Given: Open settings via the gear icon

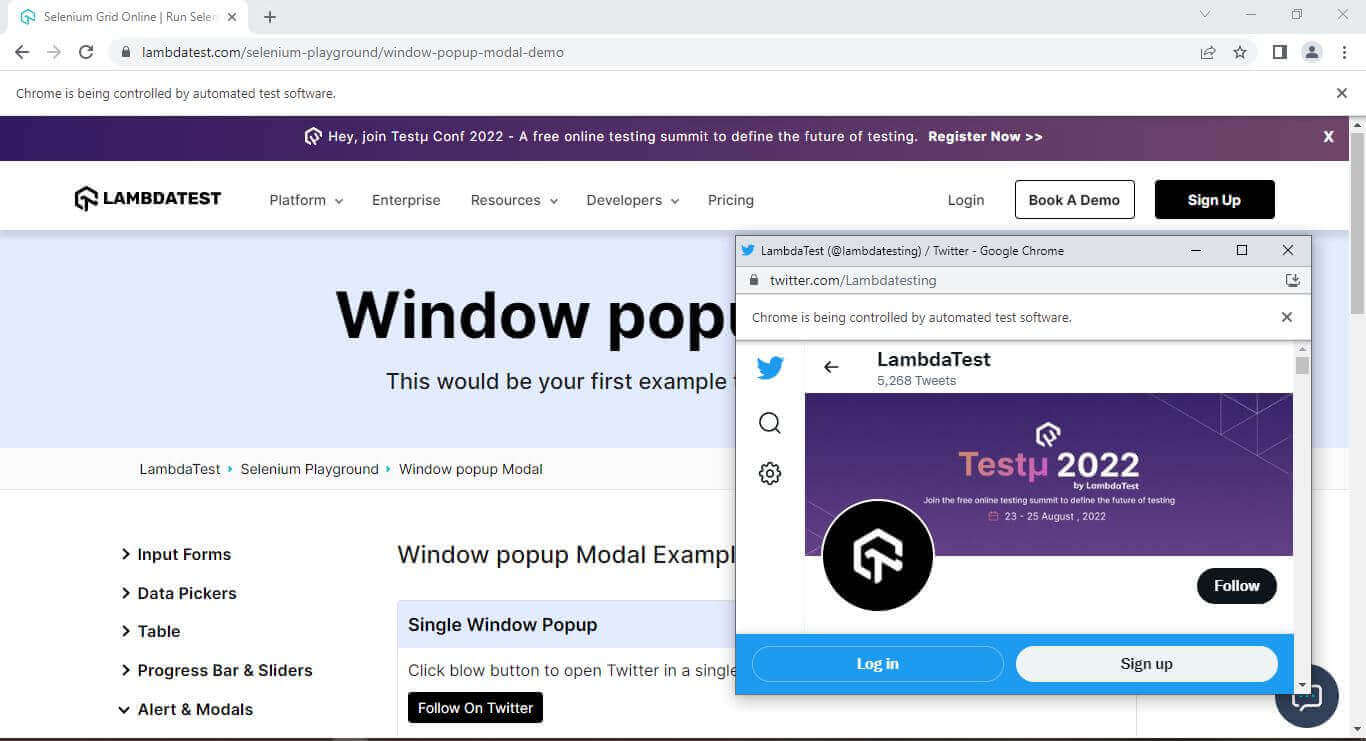Looking at the screenshot, I should click(770, 473).
